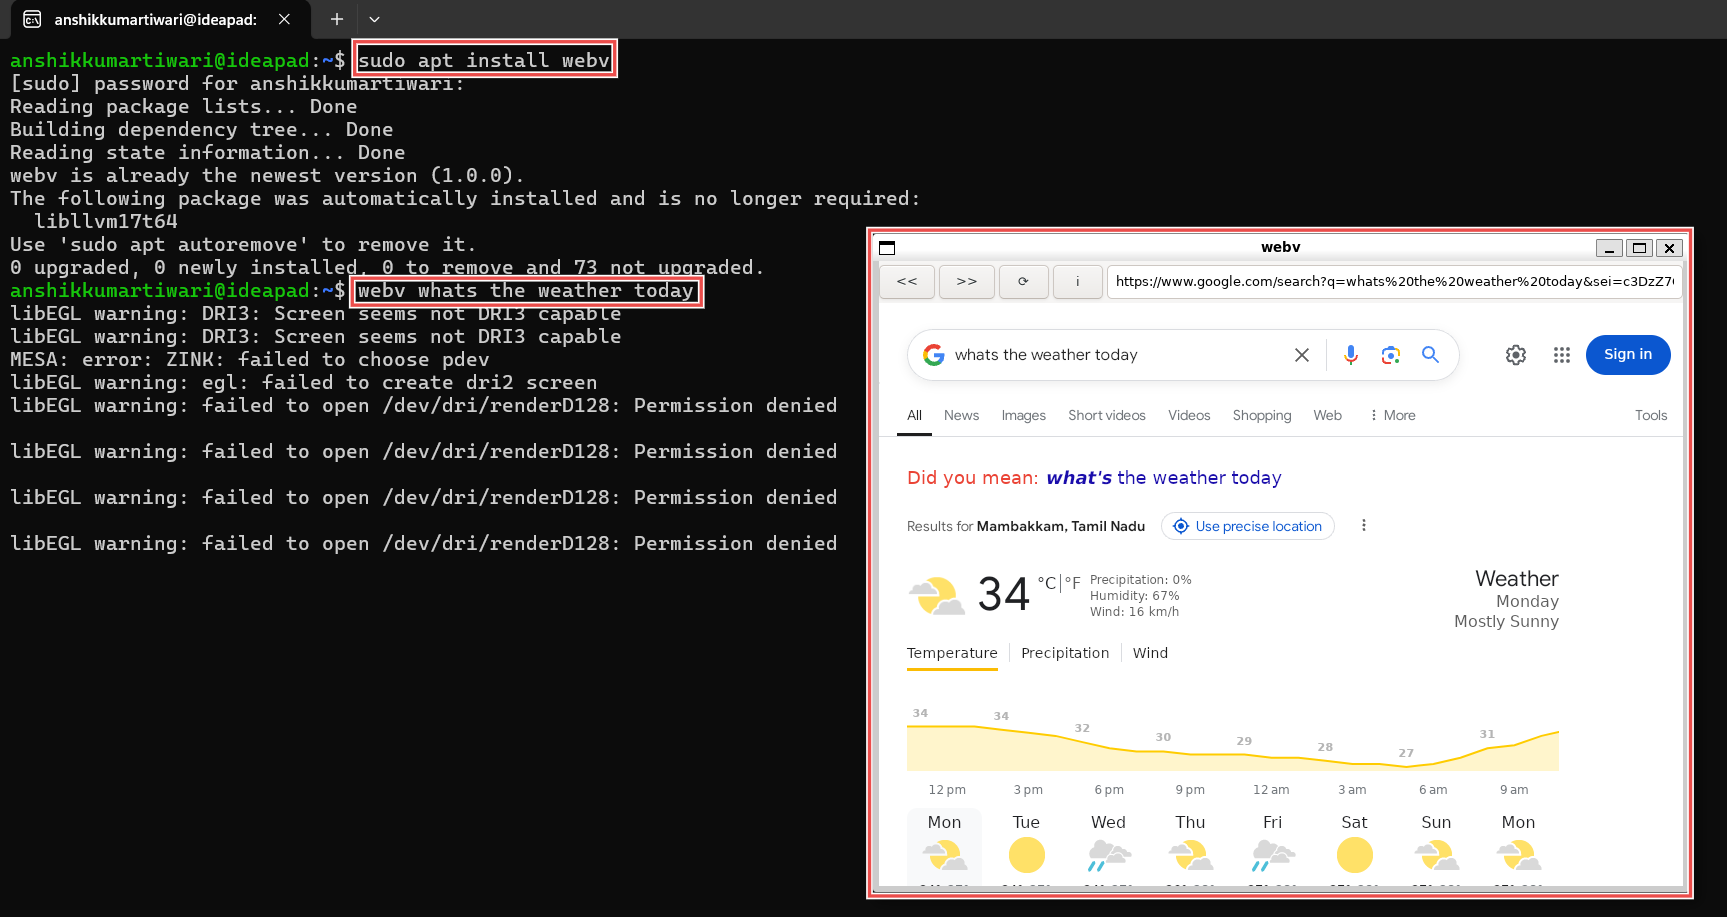Enable Use precise location
This screenshot has width=1727, height=917.
[1247, 525]
